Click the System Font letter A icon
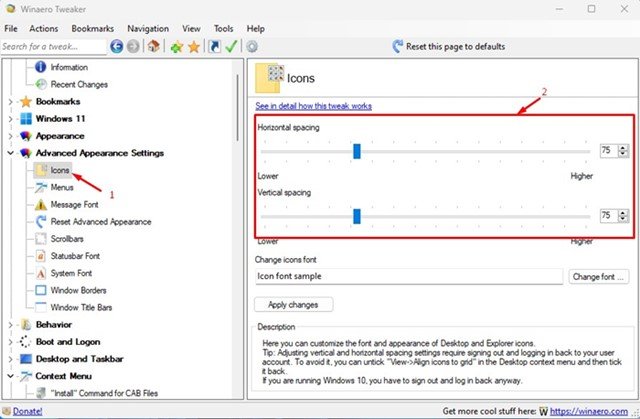This screenshot has height=419, width=640. coord(41,273)
